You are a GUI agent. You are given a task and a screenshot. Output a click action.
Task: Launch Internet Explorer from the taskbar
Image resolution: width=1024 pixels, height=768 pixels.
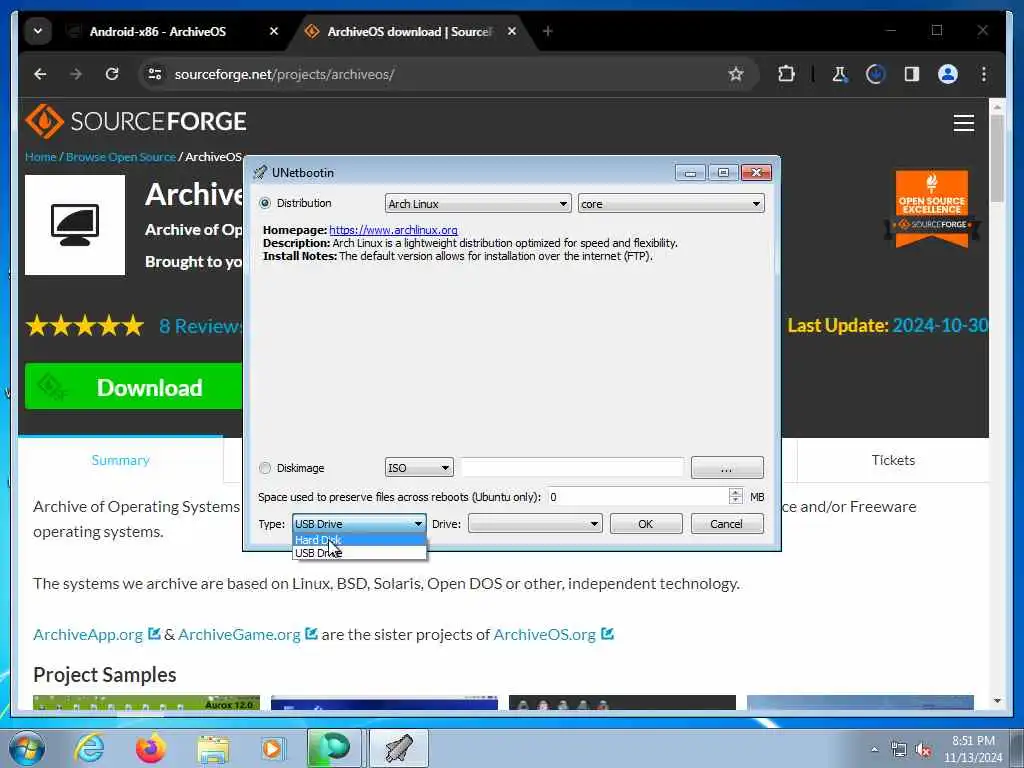pos(89,748)
